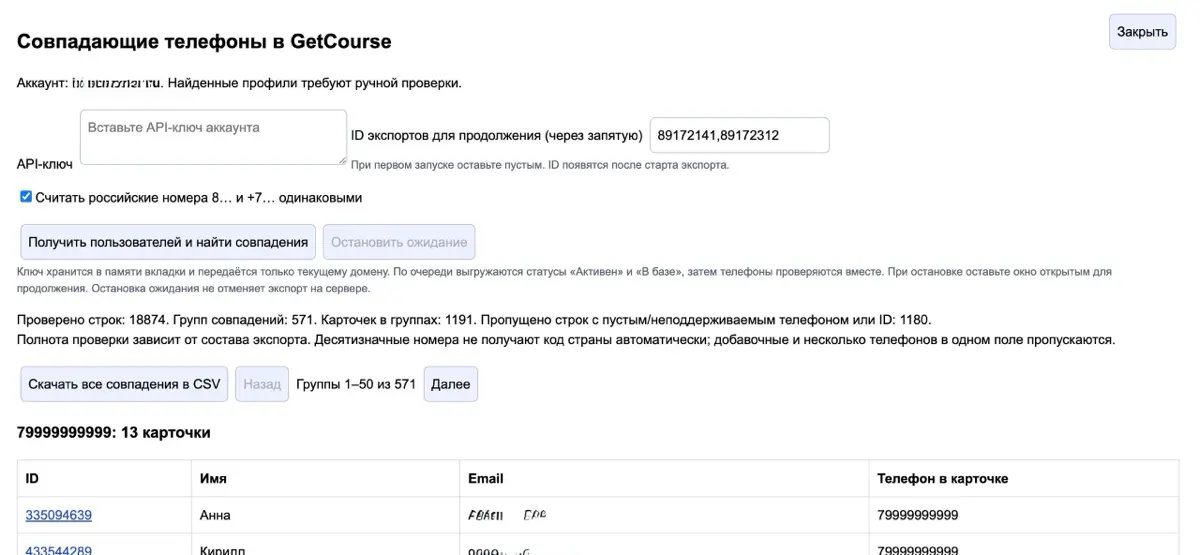Click the Email column header

point(664,478)
